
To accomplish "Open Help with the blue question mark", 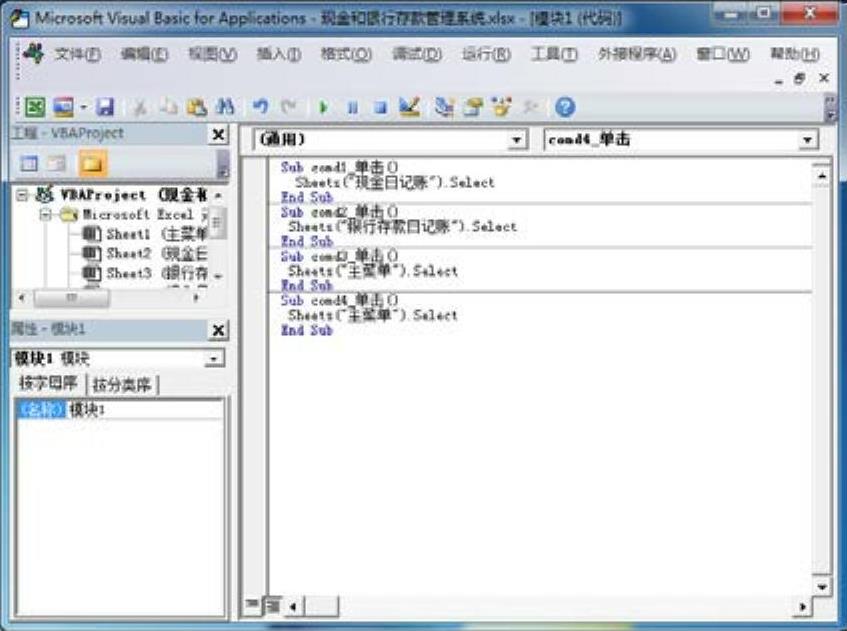I will coord(565,107).
